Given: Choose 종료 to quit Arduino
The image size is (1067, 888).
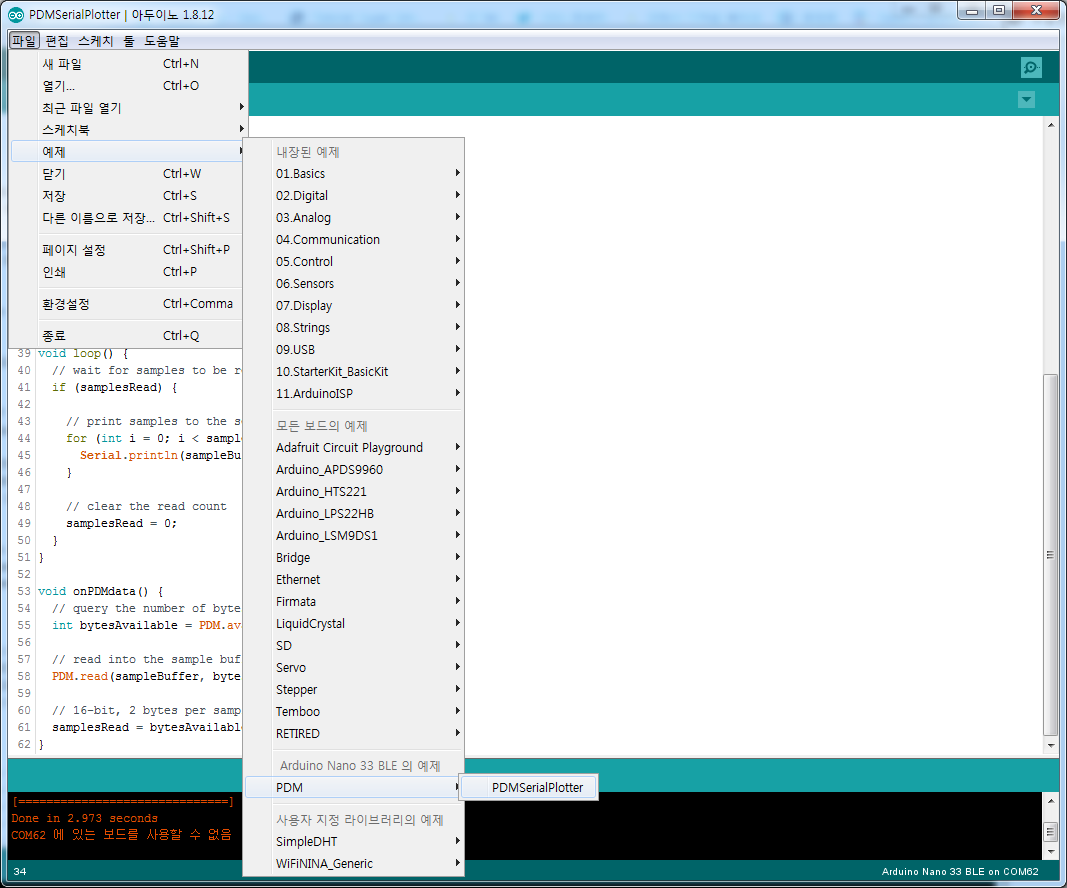Looking at the screenshot, I should pos(128,335).
